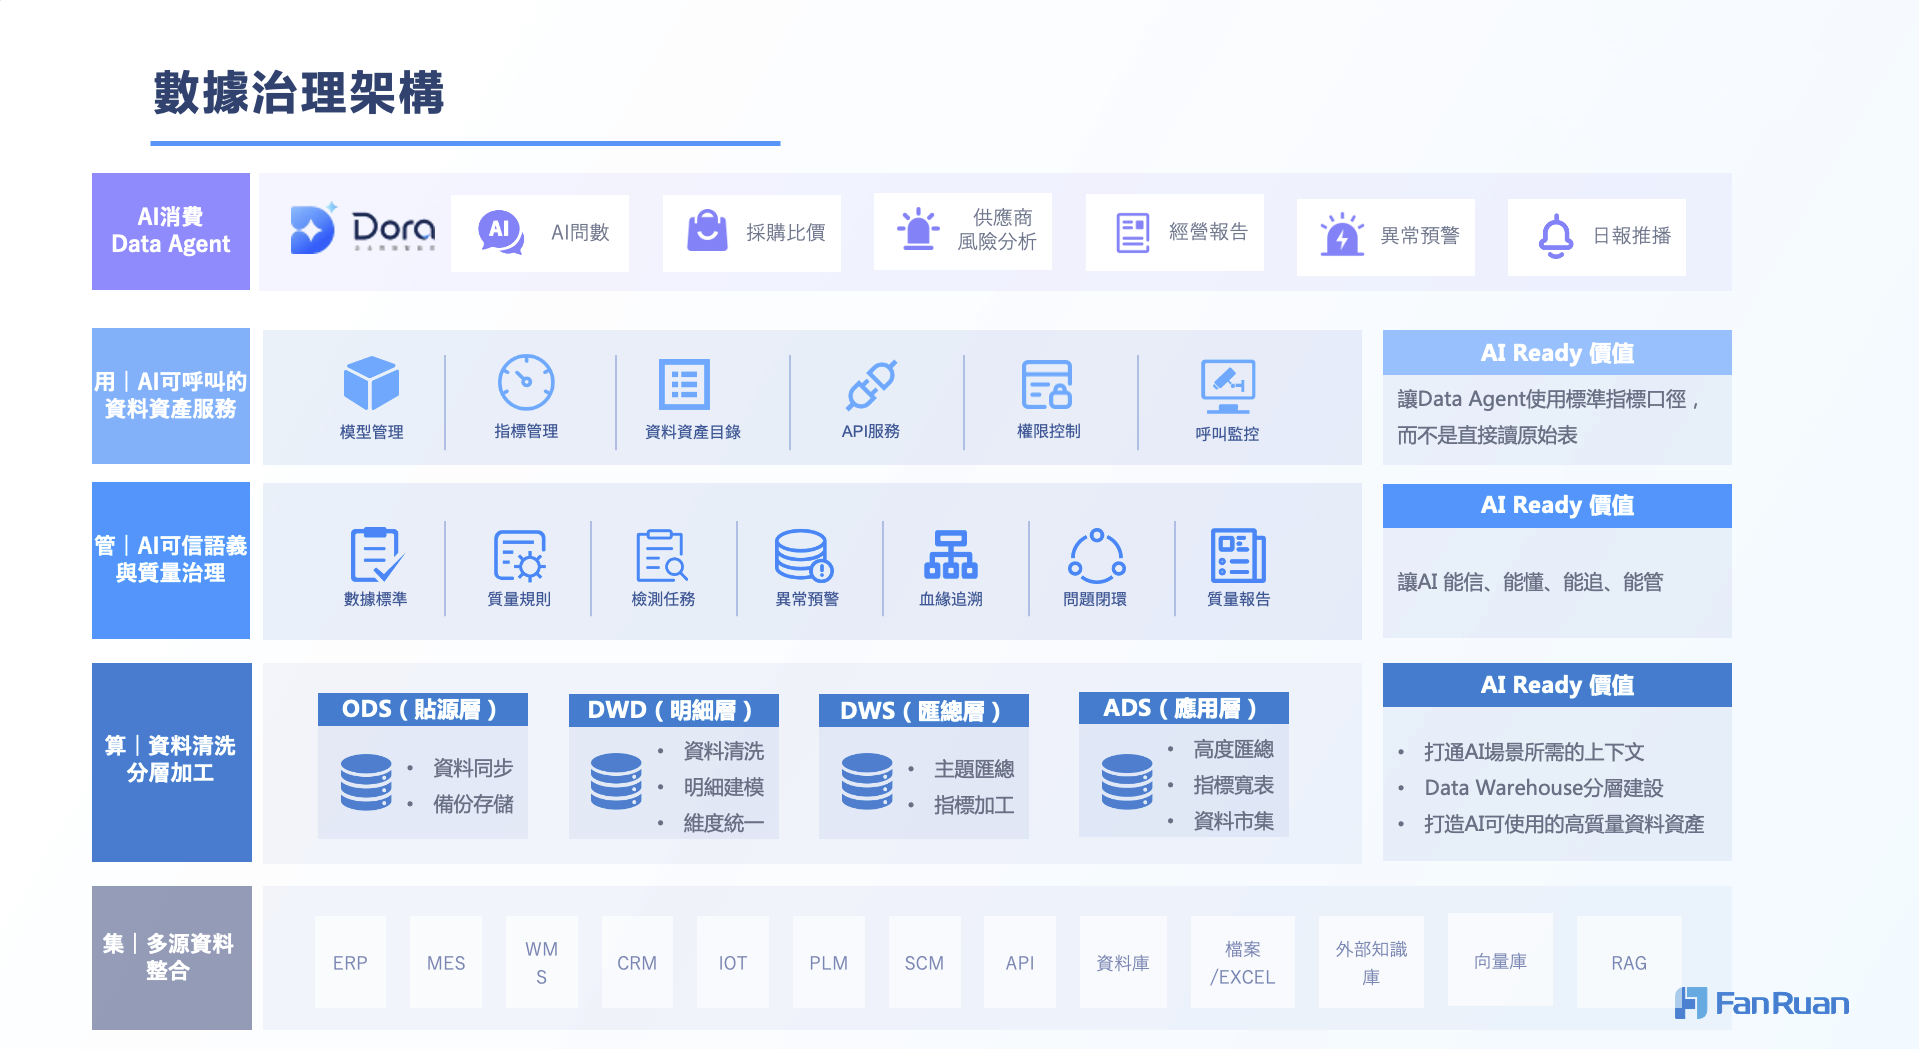The image size is (1919, 1049).
Task: Select the 數據標準 clipboard check icon
Action: (x=376, y=555)
